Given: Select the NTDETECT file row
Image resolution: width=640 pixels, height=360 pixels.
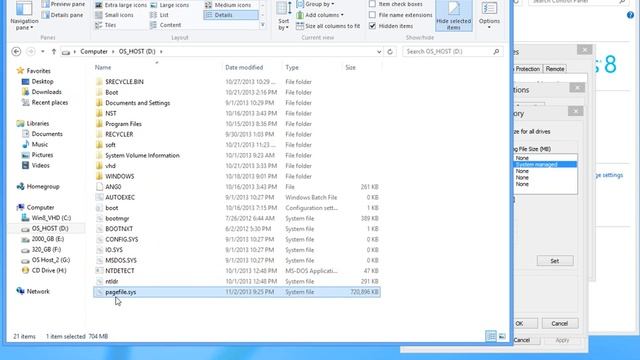Looking at the screenshot, I should point(237,271).
